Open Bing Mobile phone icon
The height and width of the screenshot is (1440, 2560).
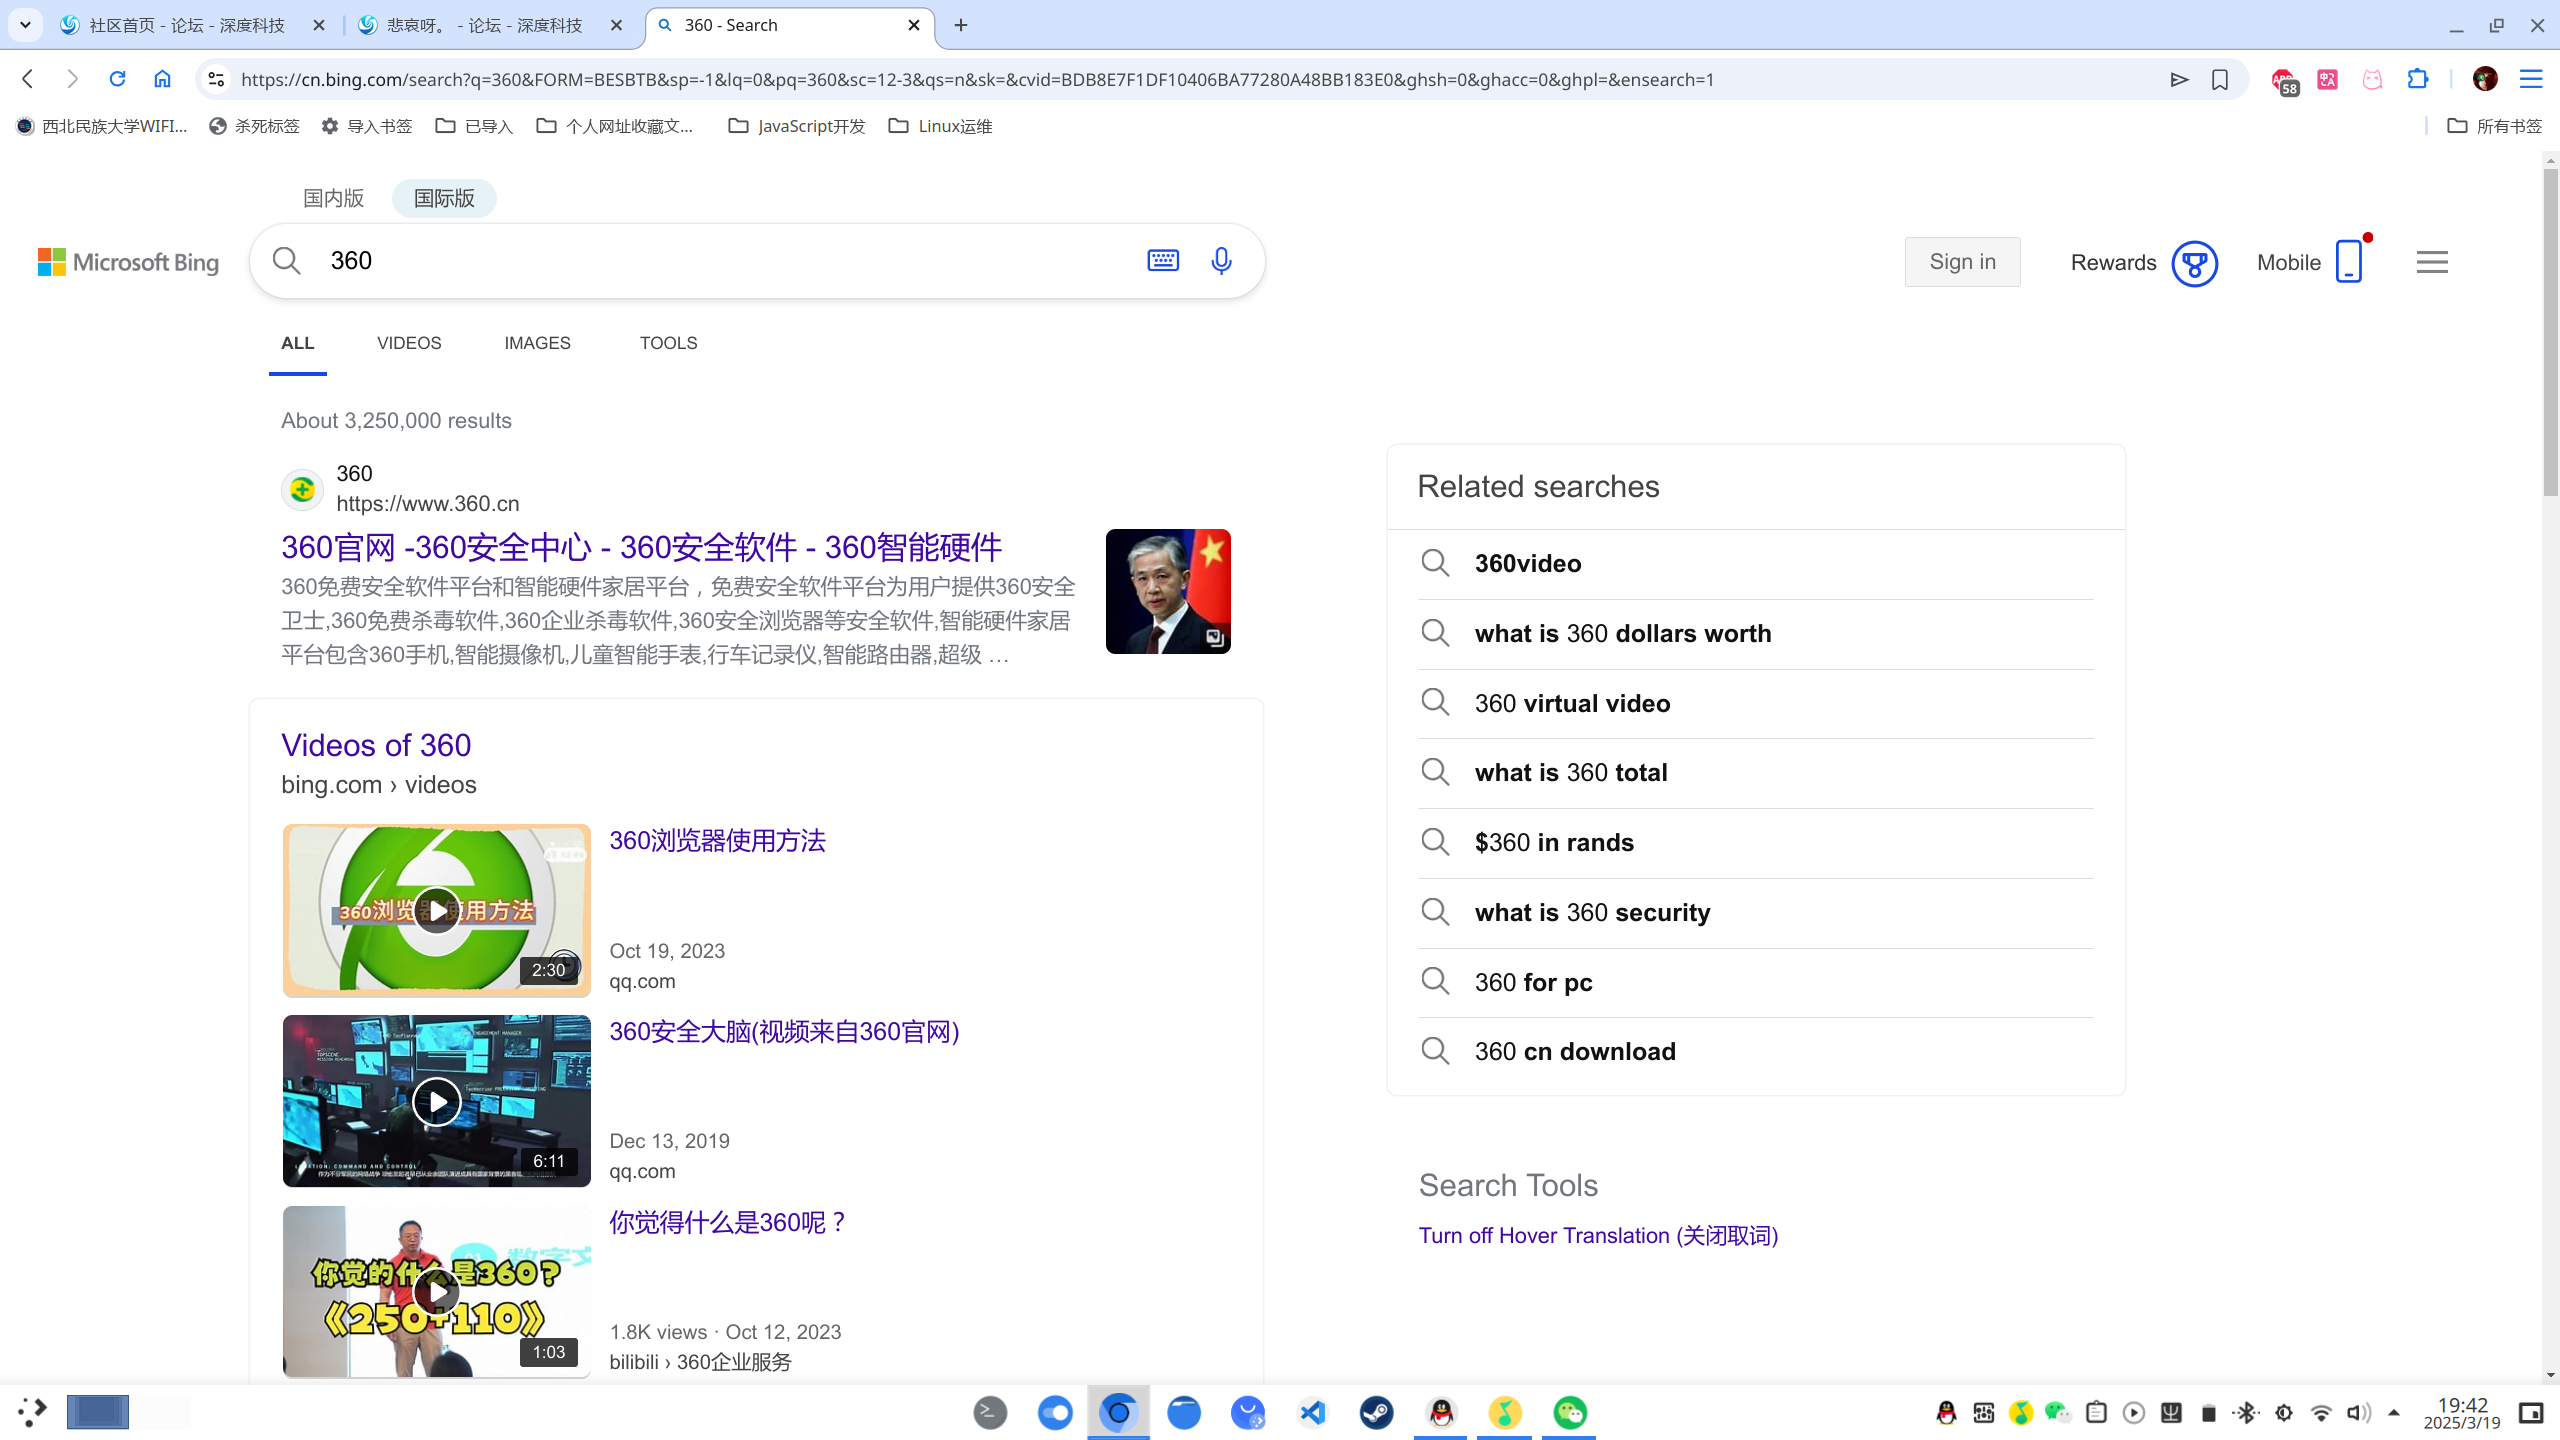pos(2349,262)
